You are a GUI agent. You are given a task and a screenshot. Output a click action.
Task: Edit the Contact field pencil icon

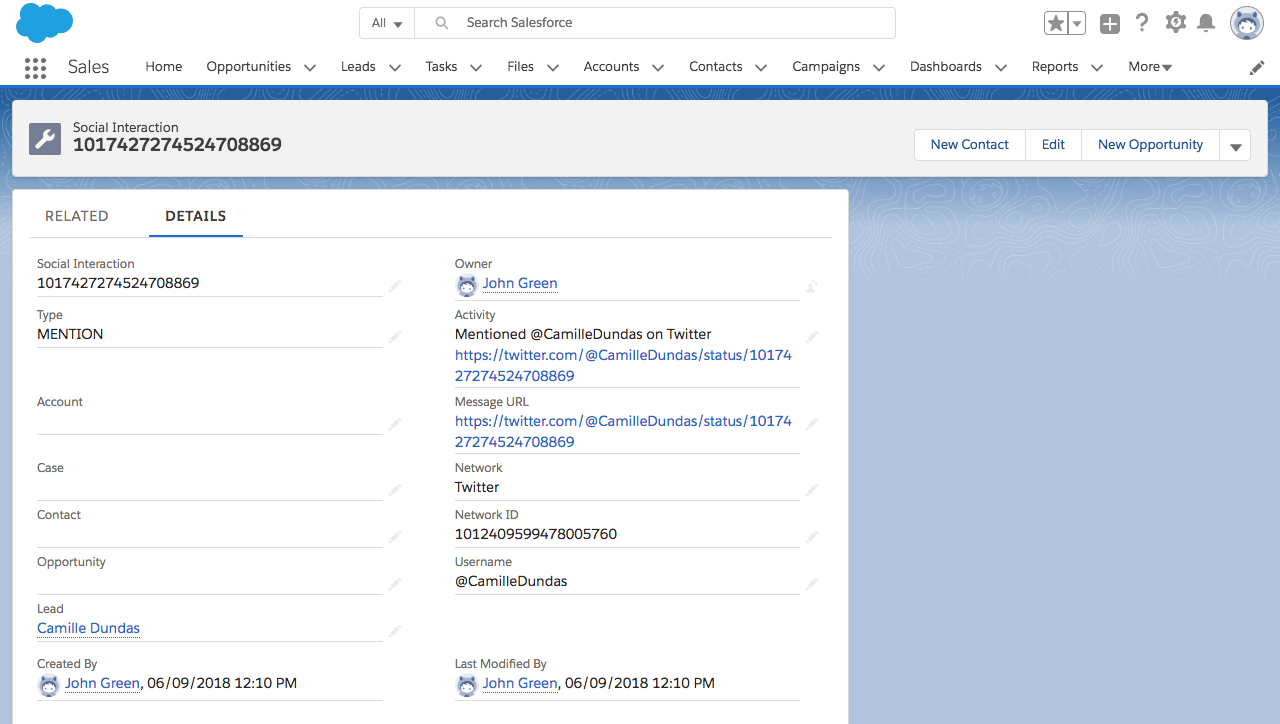click(x=395, y=537)
